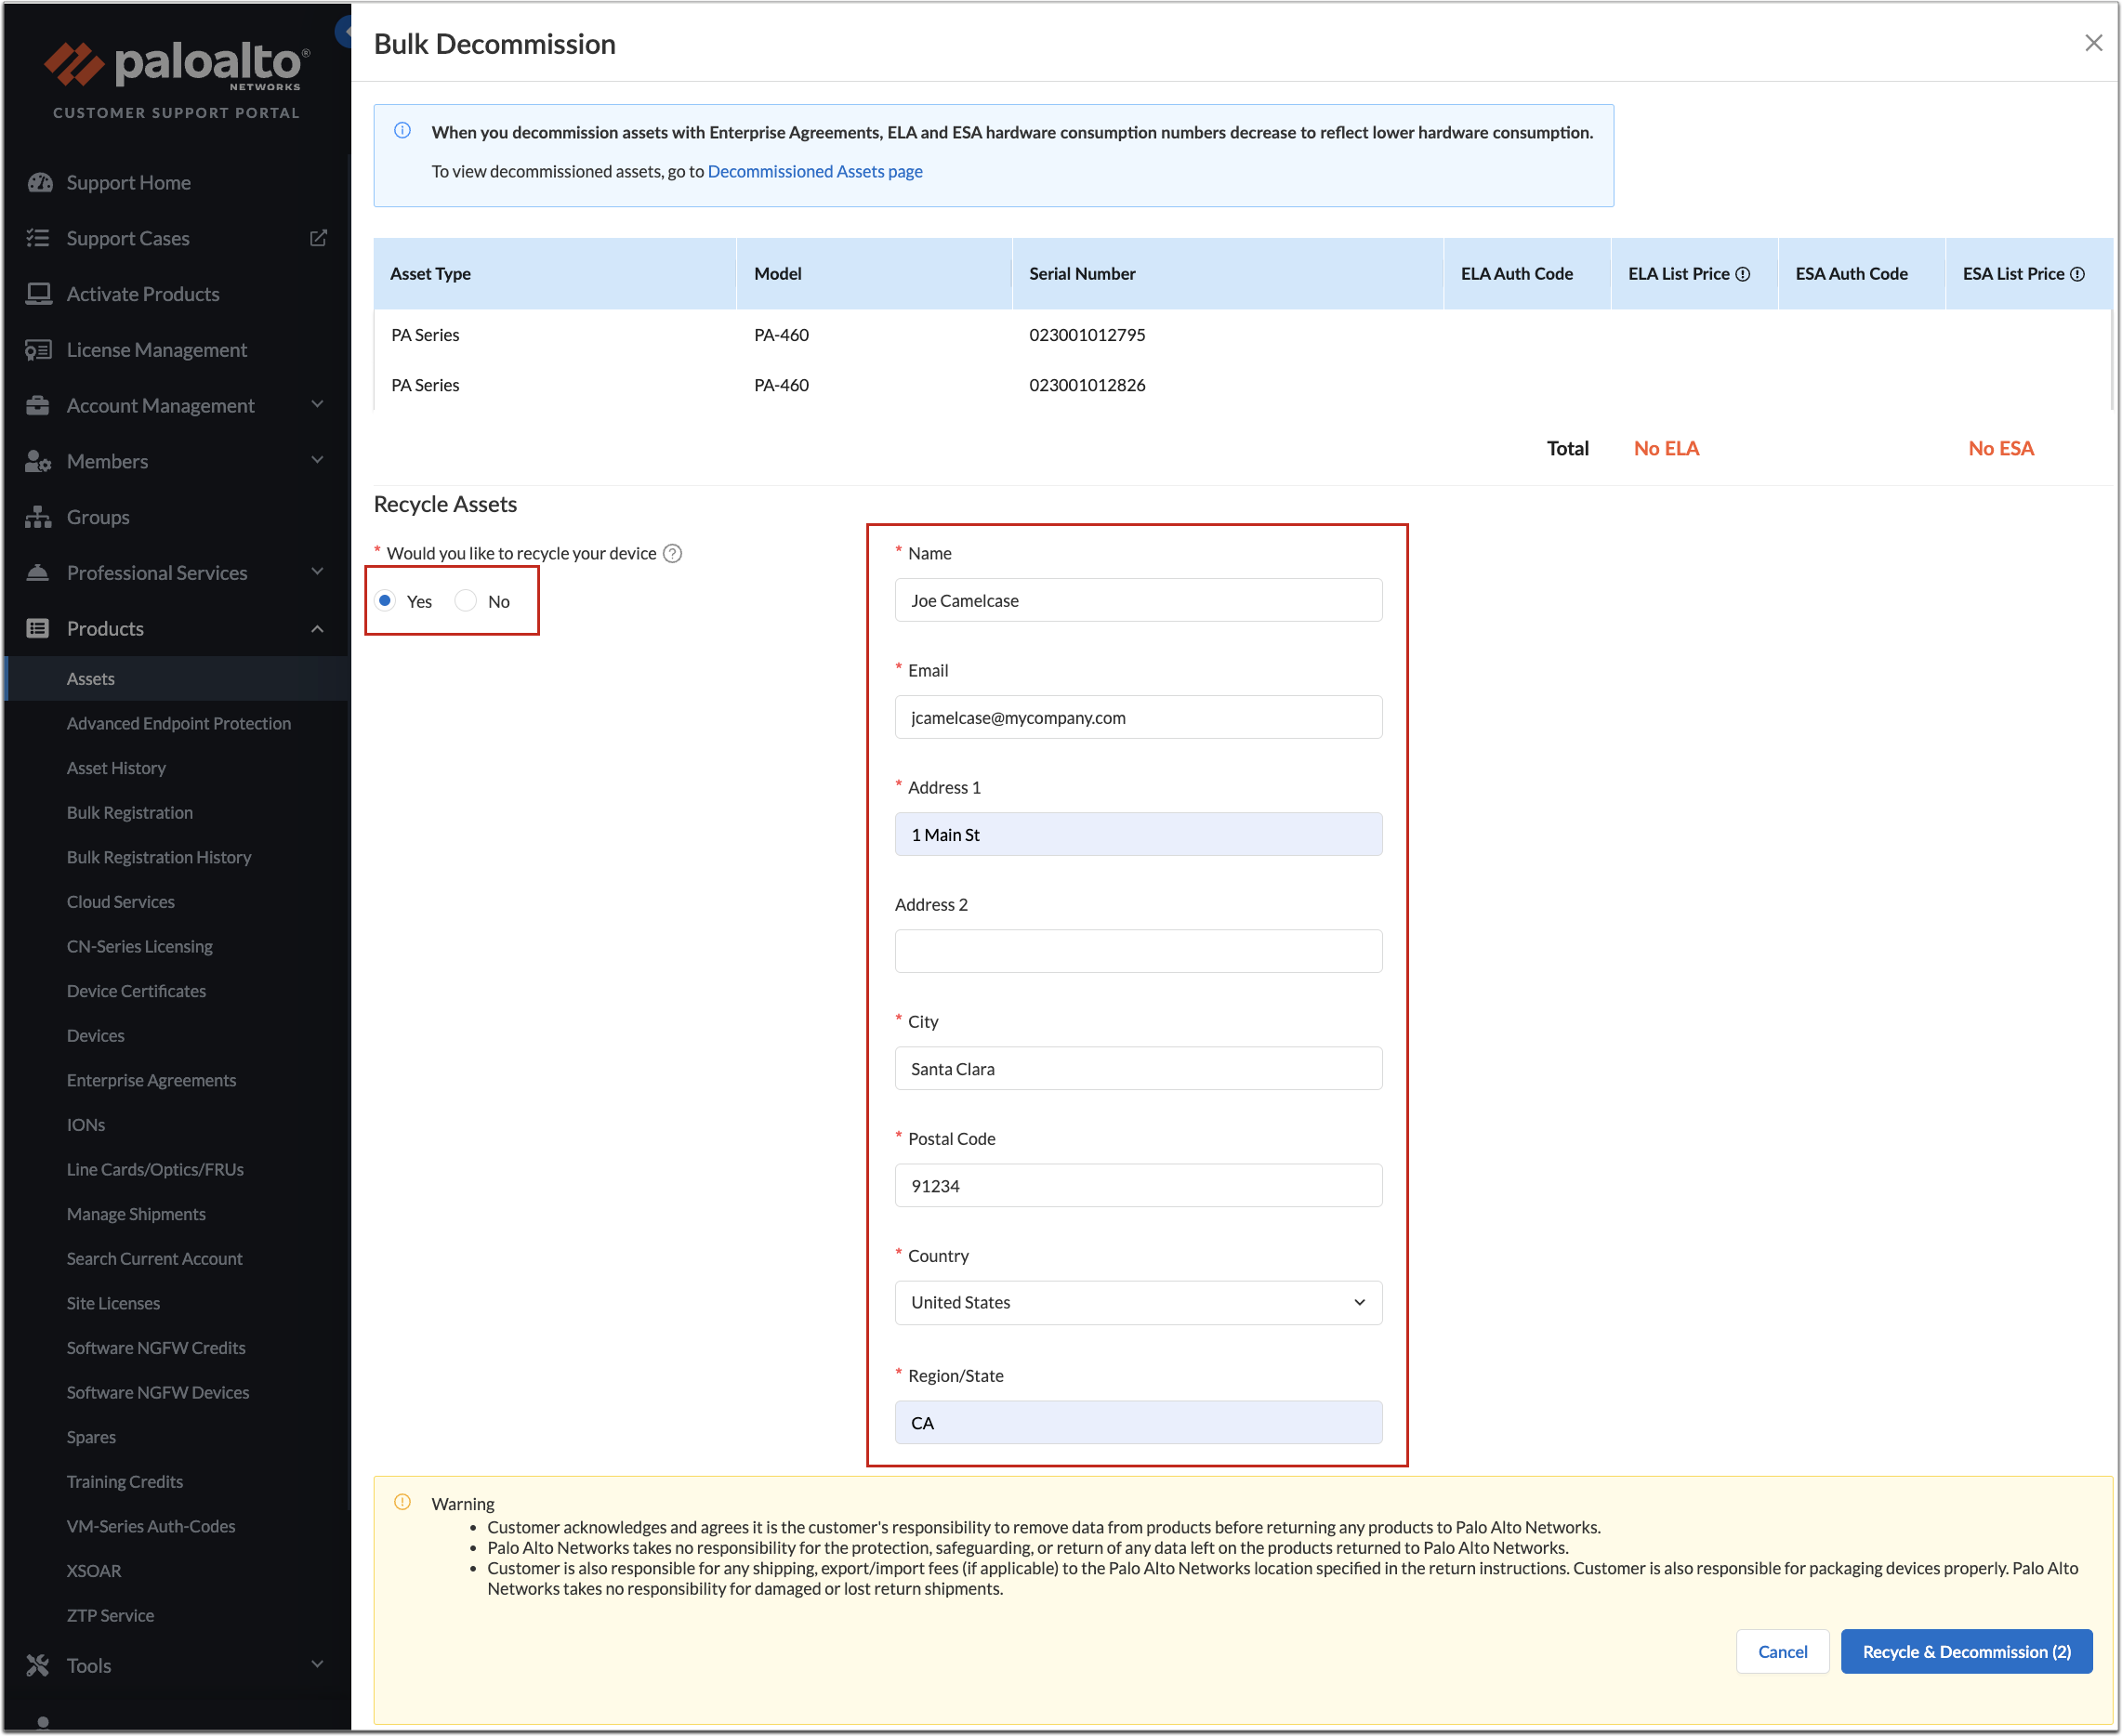The width and height of the screenshot is (2122, 1736).
Task: Click the ESA List Price info icon
Action: (2077, 274)
